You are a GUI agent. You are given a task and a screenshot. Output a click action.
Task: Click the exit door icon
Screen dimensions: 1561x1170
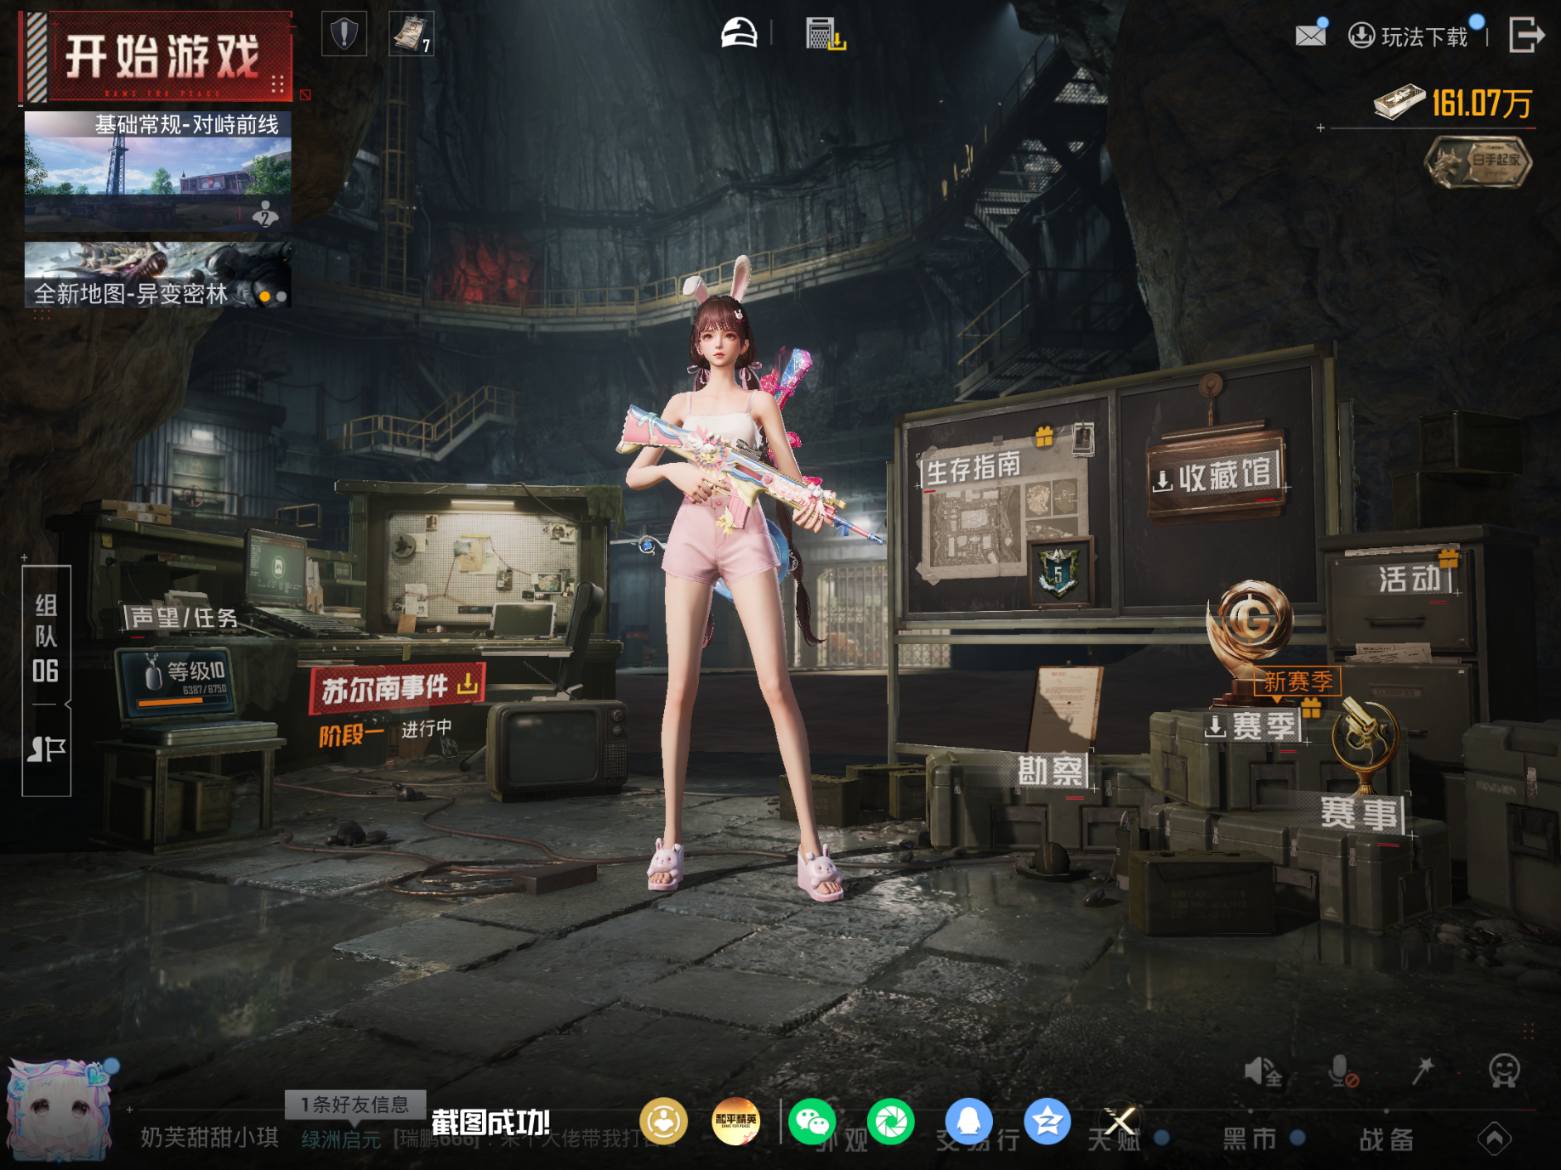1526,34
